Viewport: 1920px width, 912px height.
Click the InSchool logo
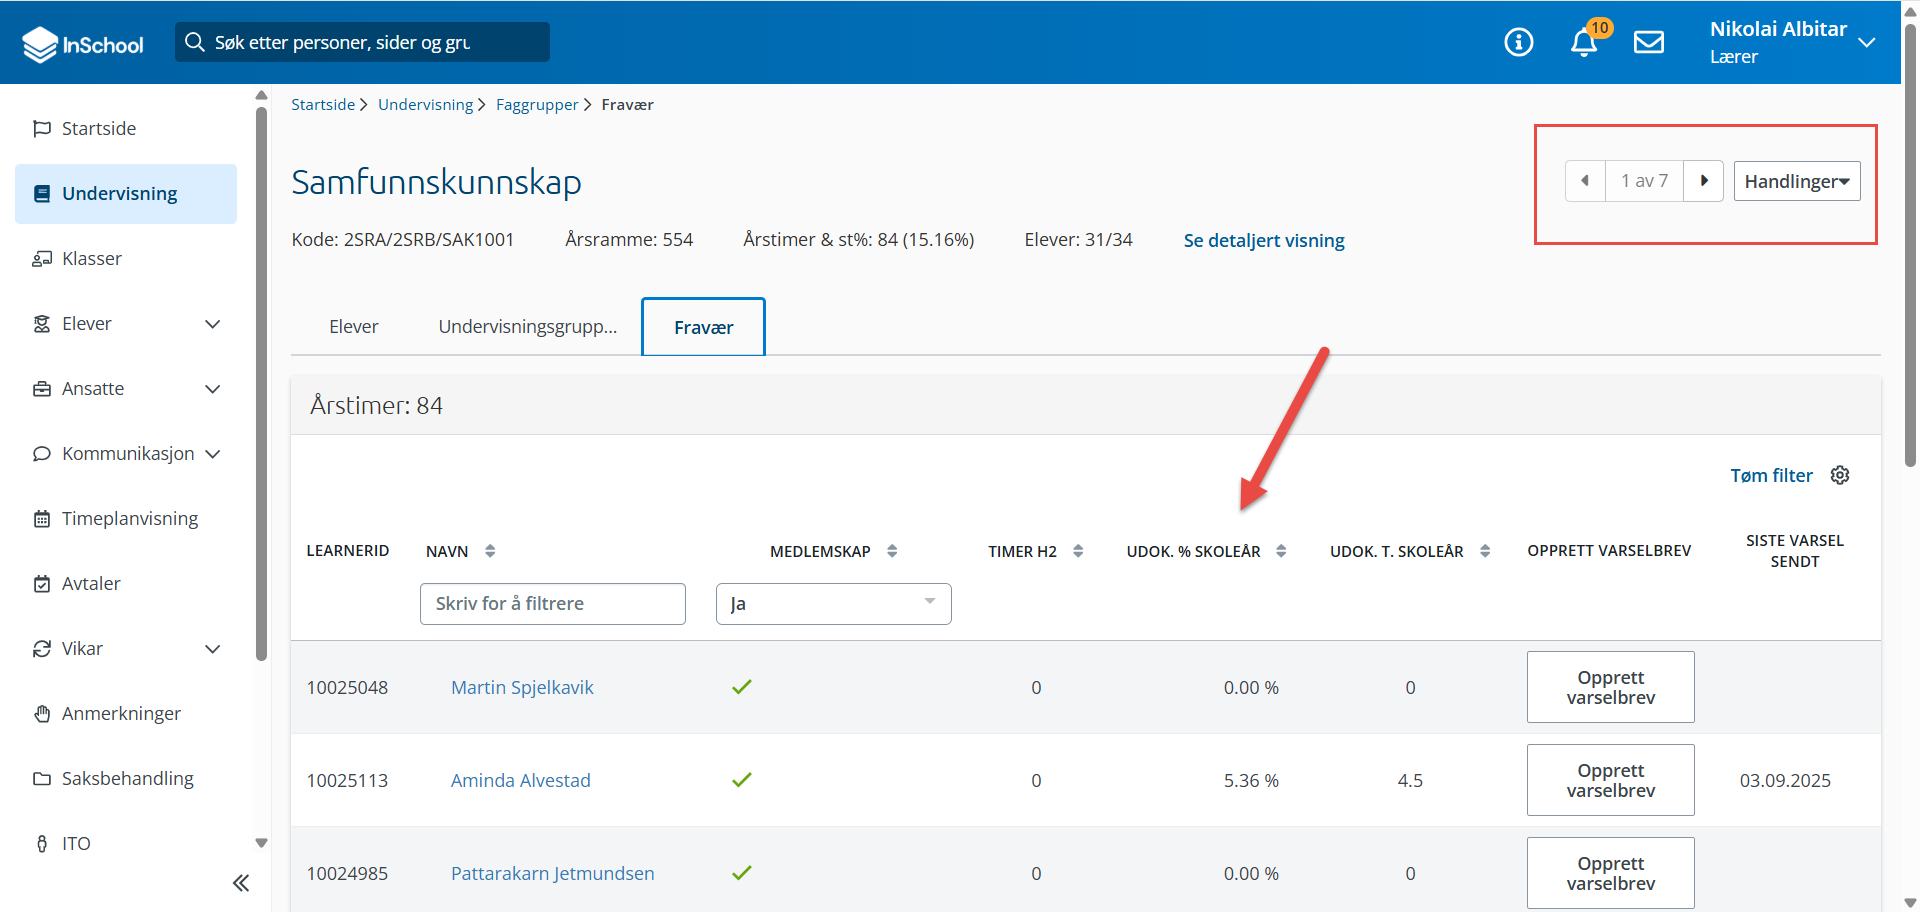coord(83,44)
